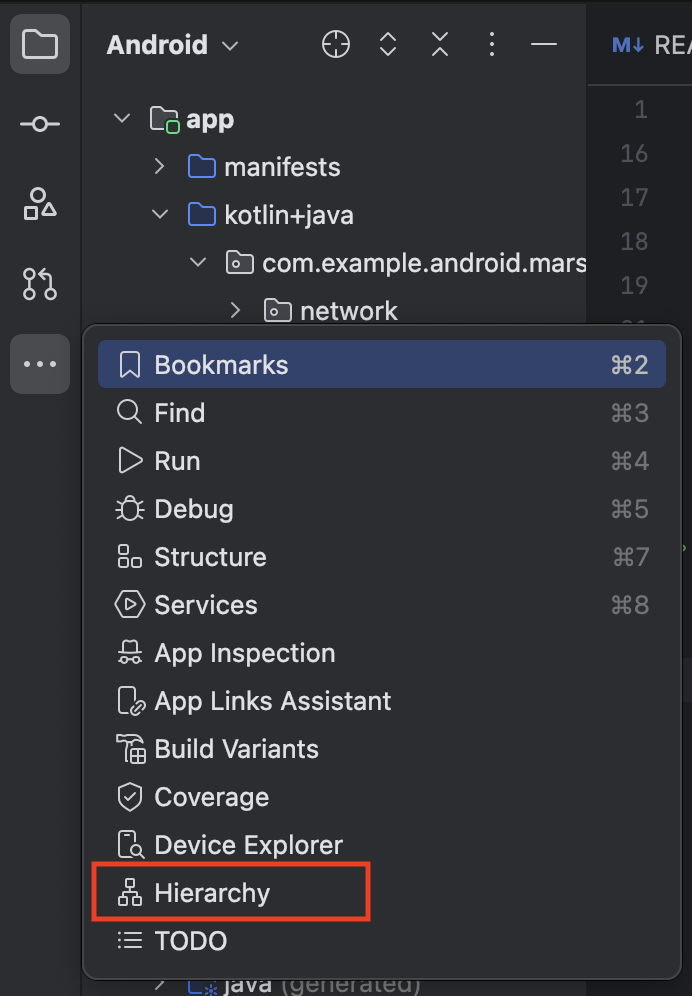Open the Pull Requests tool window
The image size is (692, 996).
(40, 284)
